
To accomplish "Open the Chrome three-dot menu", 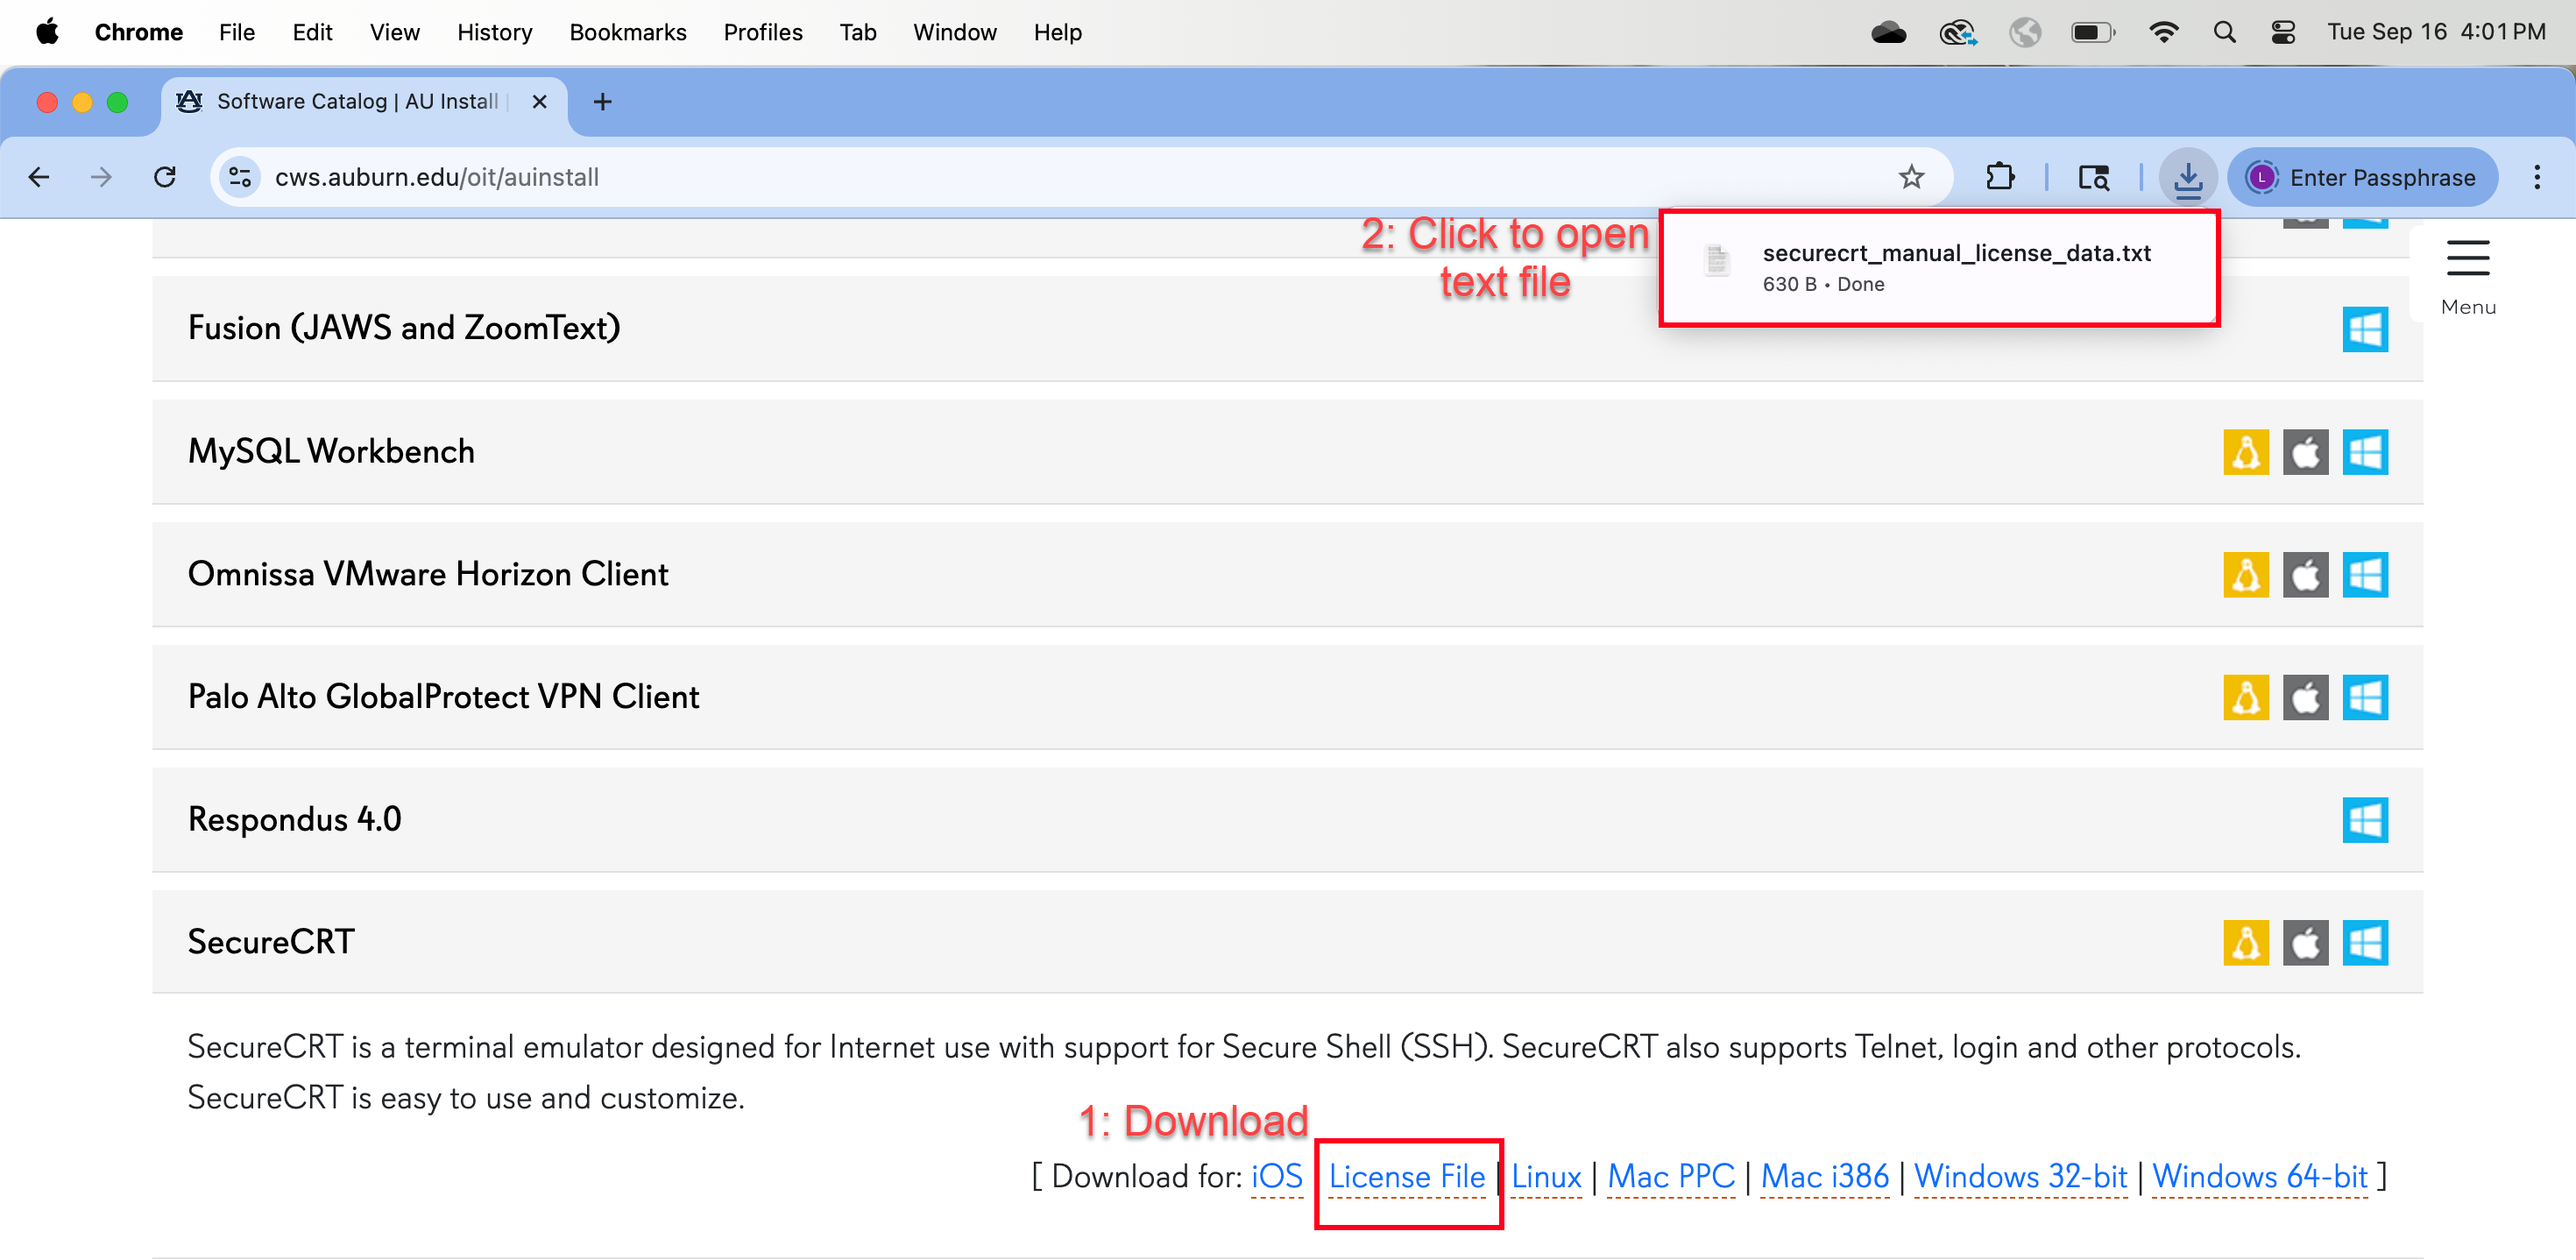I will point(2536,177).
